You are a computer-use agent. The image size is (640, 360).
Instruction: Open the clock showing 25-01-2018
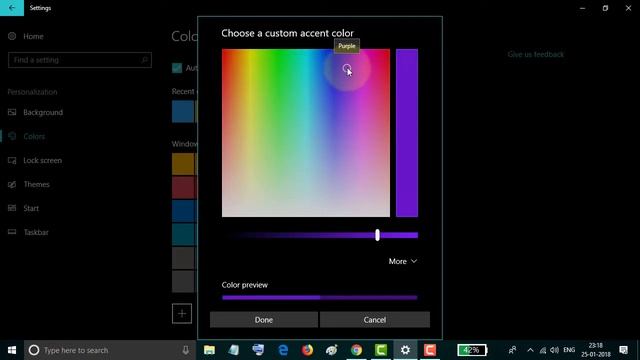click(x=596, y=350)
